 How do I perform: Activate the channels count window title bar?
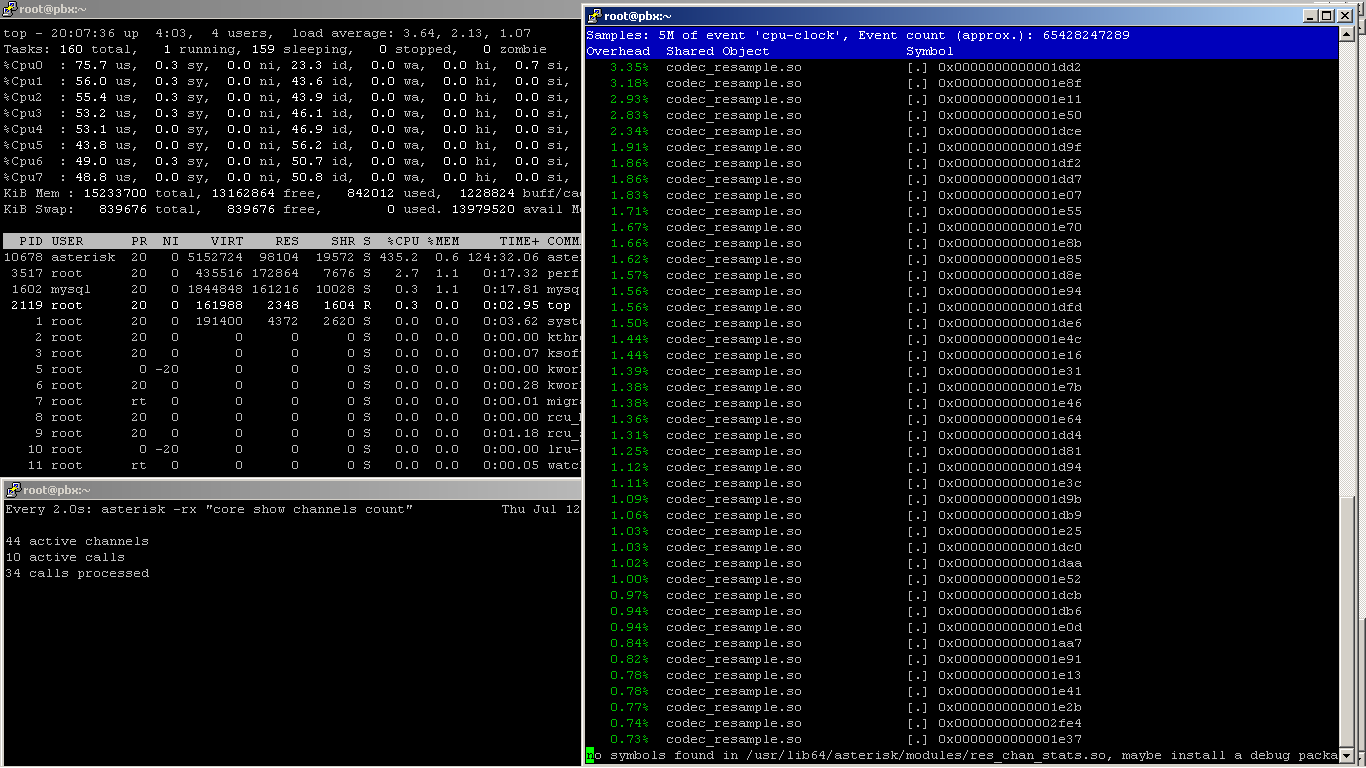(x=300, y=490)
